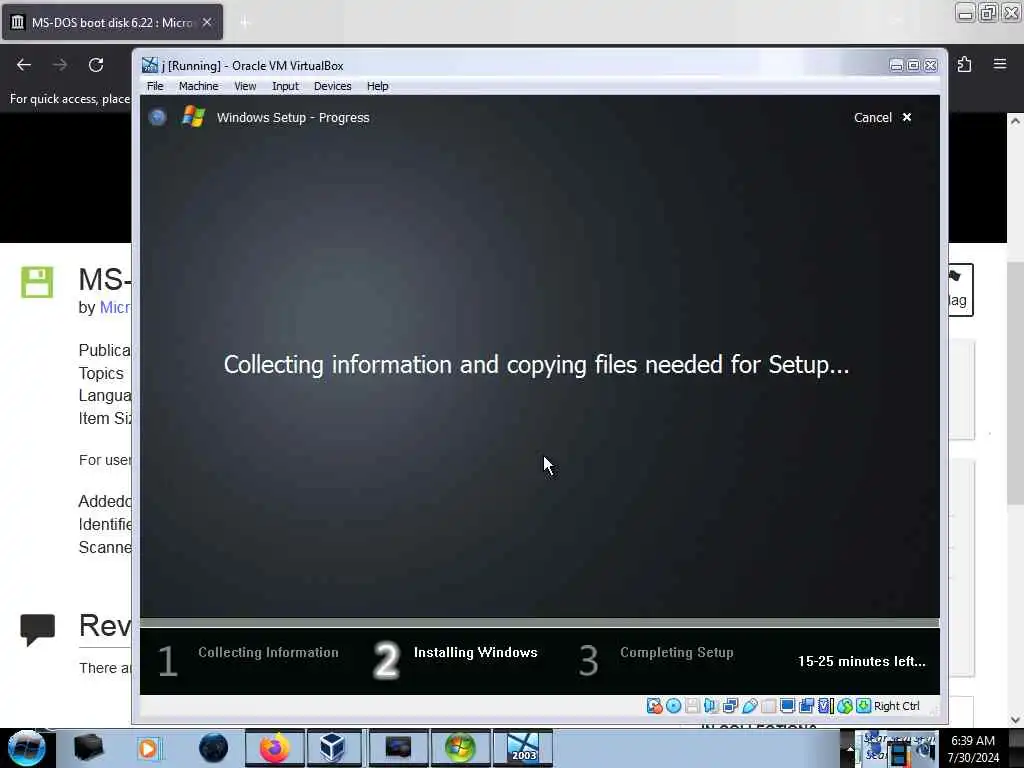Cancel the Windows Setup progress

(x=872, y=118)
